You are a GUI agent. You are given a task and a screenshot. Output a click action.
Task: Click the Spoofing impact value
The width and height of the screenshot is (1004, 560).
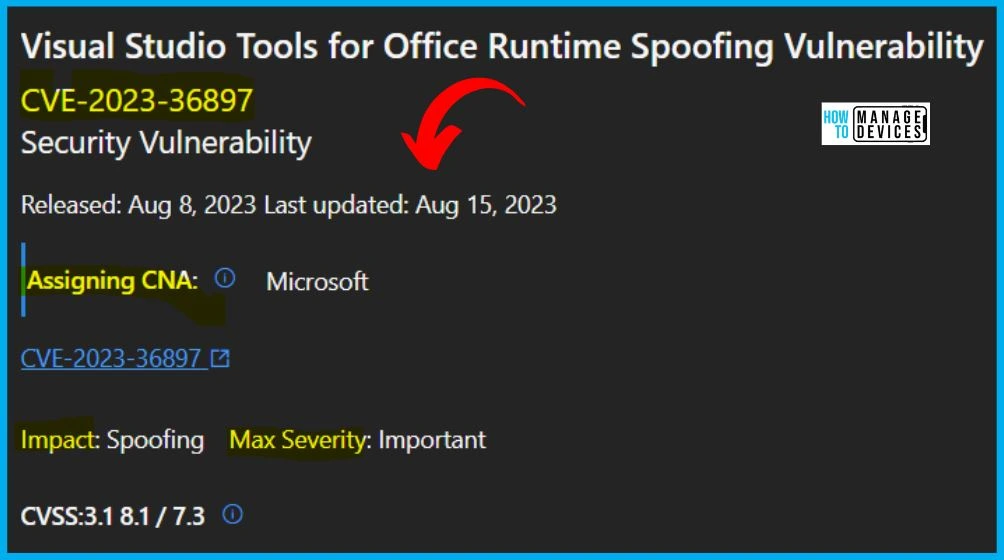pyautogui.click(x=156, y=440)
